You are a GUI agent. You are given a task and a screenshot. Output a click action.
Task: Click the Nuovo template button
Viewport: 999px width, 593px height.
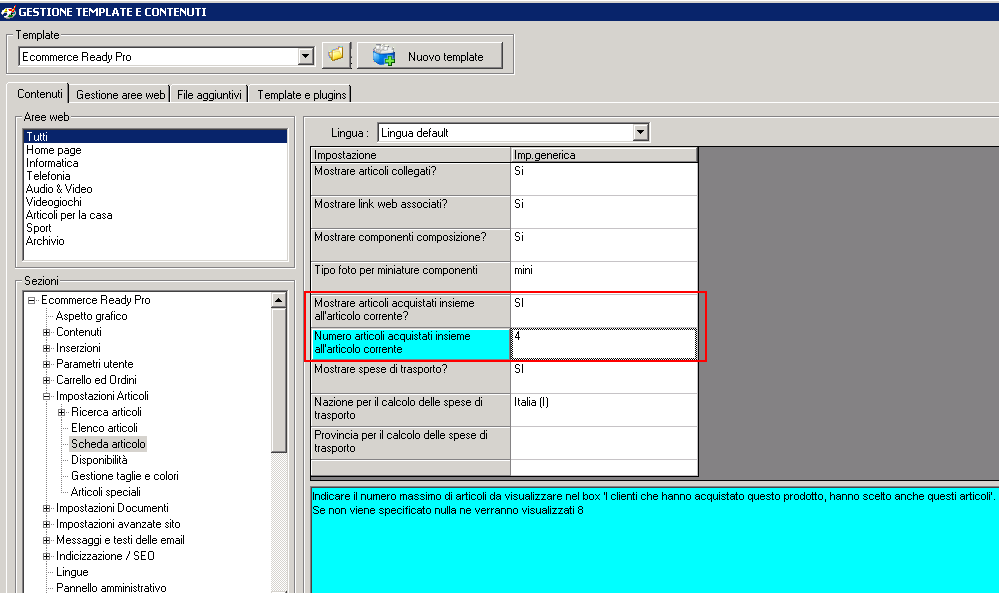(x=430, y=56)
